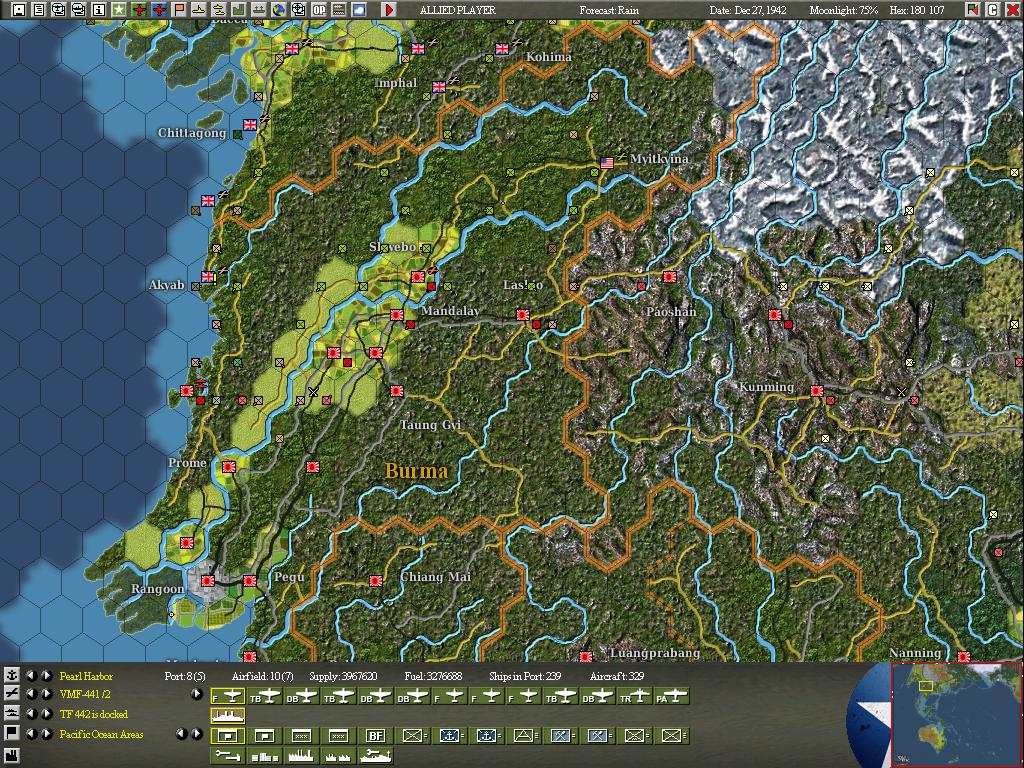Click the single yellow ship toolbar icon
This screenshot has height=768, width=1024.
[199, 9]
